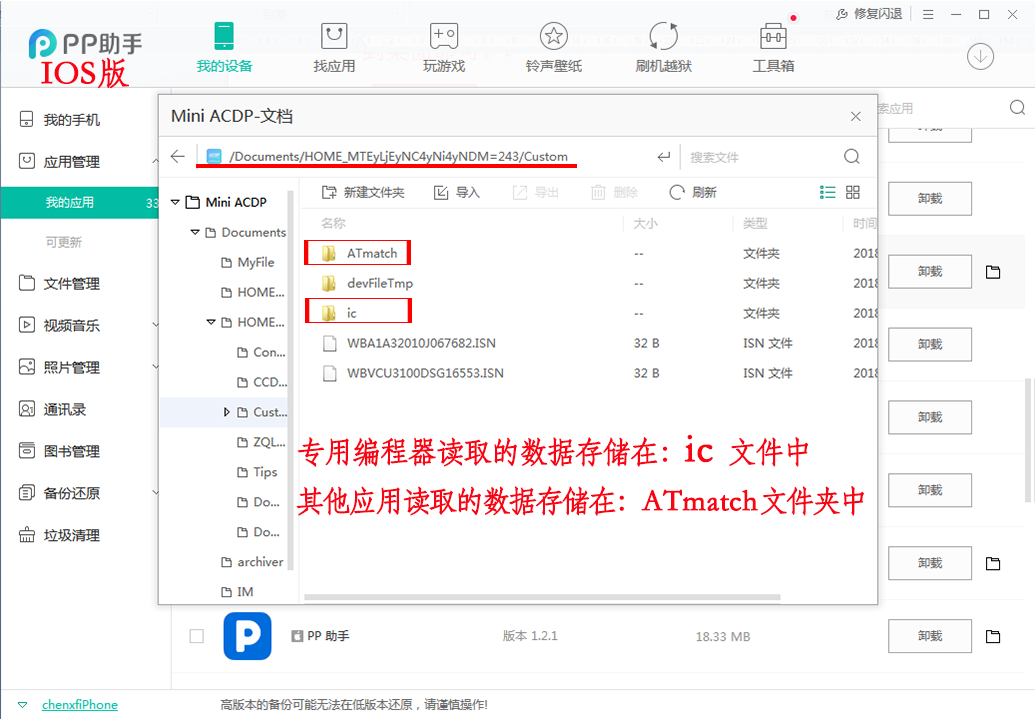Sort by 大小 column header
1035x719 pixels.
pyautogui.click(x=645, y=223)
